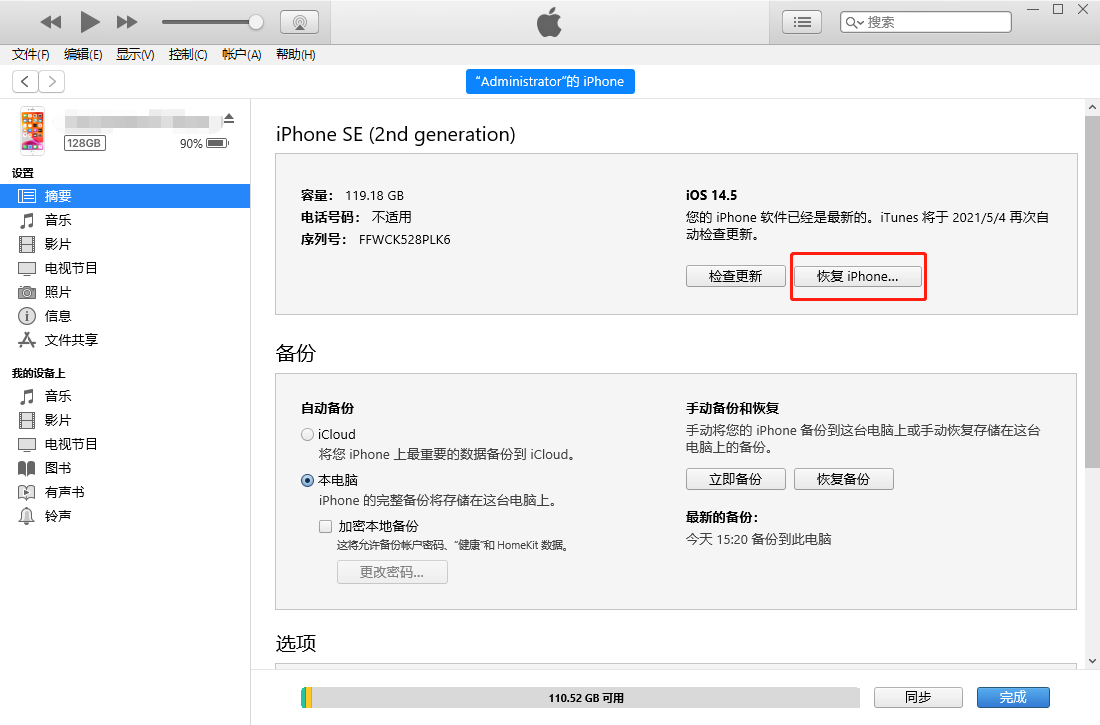Click the fast-forward/next track icon
The height and width of the screenshot is (725, 1100).
[x=127, y=22]
